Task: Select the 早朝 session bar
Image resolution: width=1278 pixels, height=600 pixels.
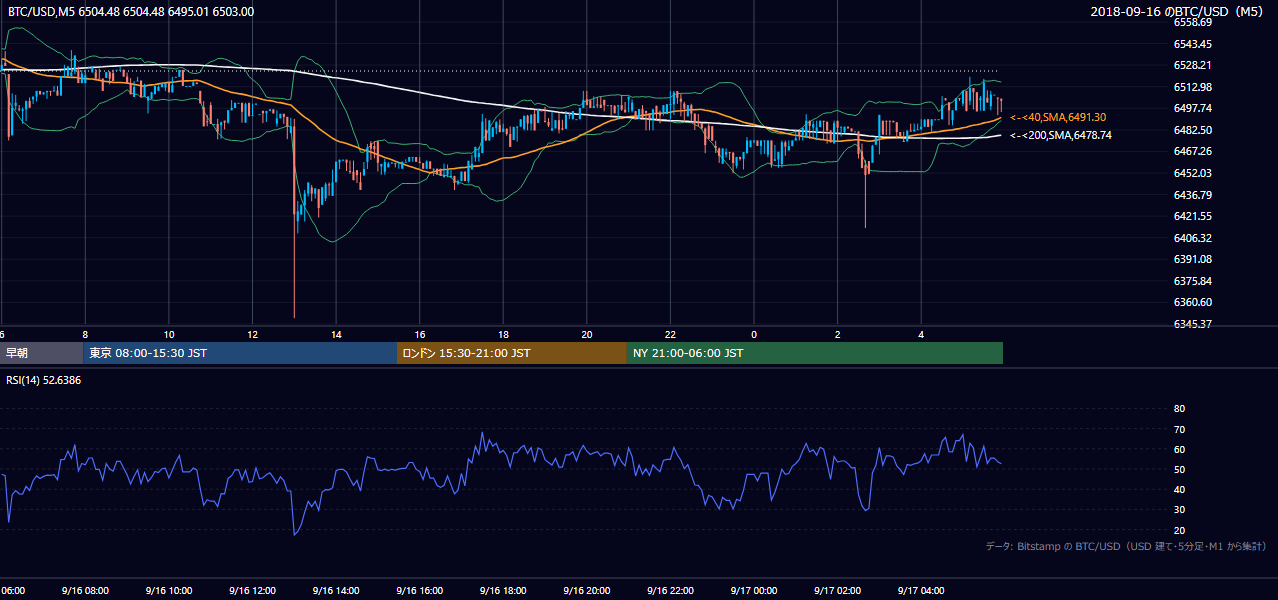Action: click(41, 353)
